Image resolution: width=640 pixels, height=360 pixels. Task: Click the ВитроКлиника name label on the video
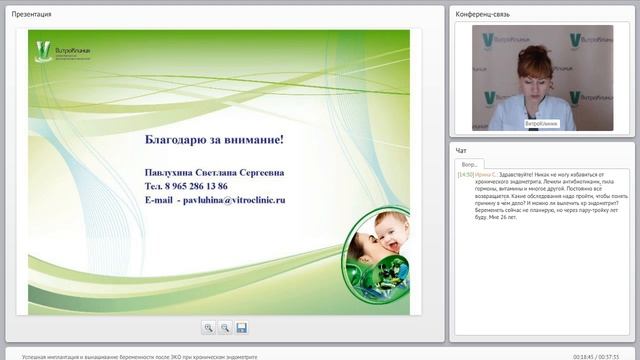[x=542, y=124]
